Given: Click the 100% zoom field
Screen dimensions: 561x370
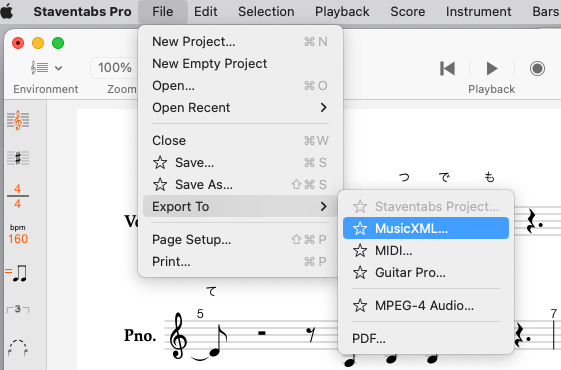Looking at the screenshot, I should pyautogui.click(x=114, y=68).
